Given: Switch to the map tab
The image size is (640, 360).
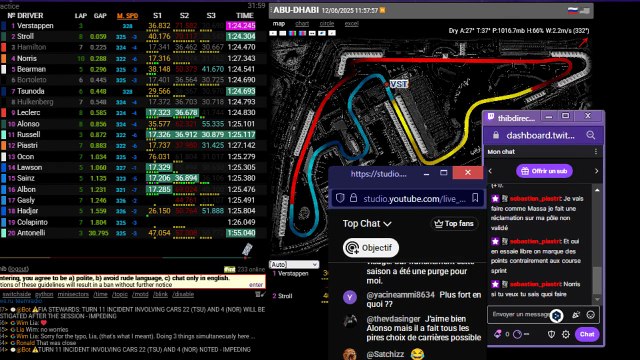Looking at the screenshot, I should coord(279,24).
